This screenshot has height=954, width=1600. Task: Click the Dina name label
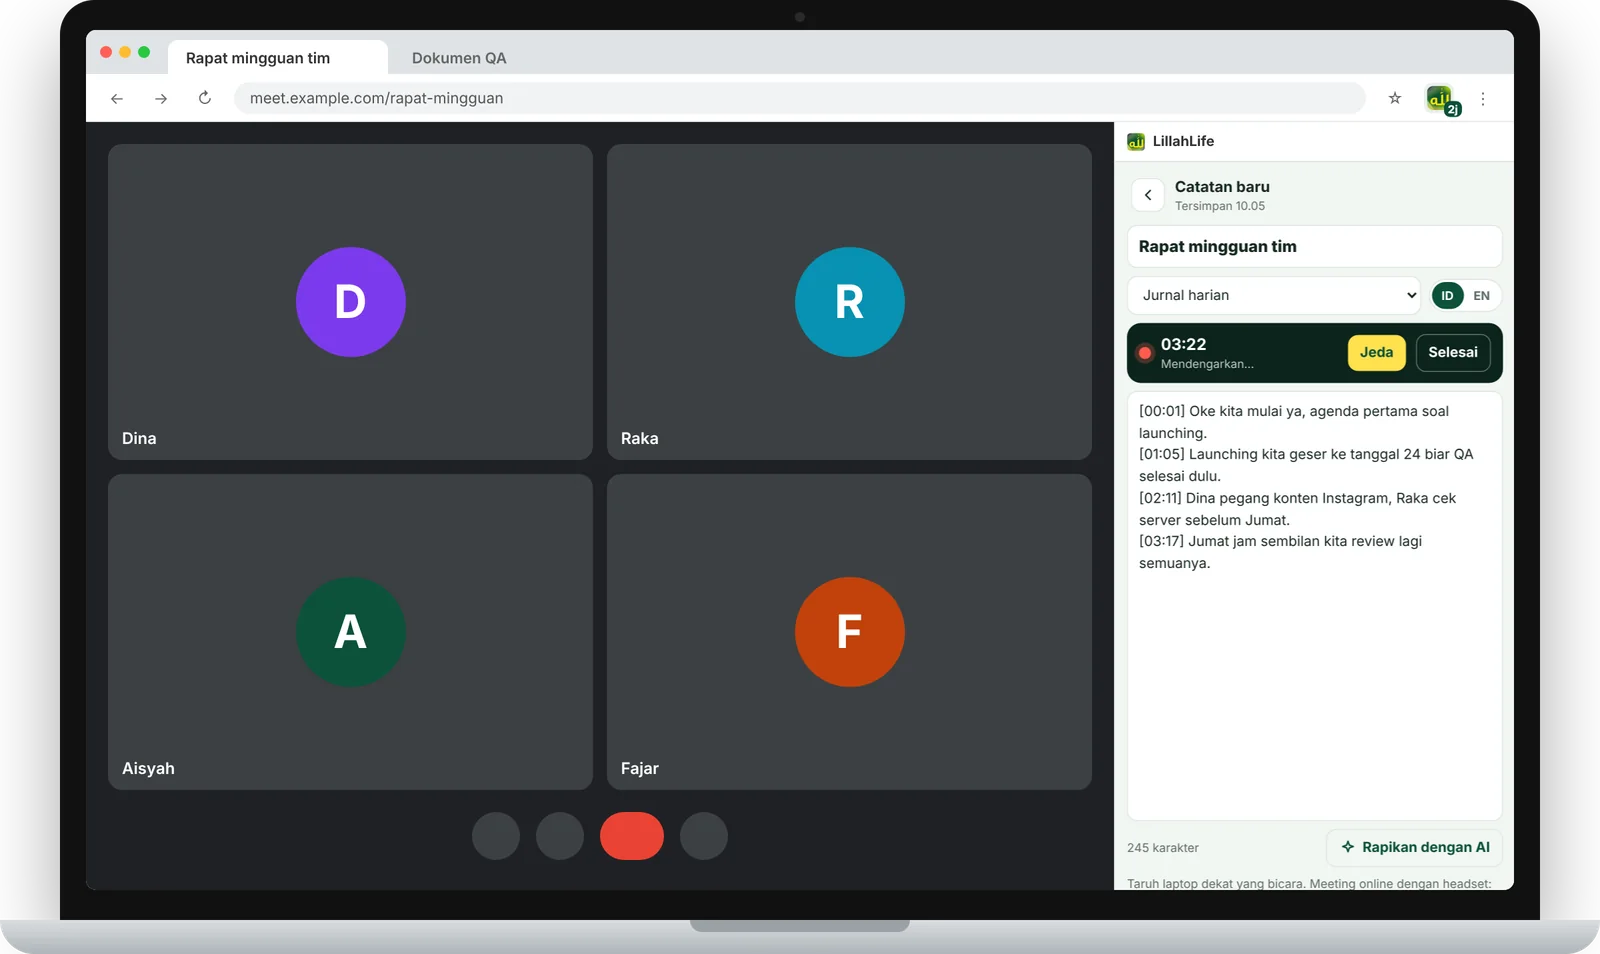tap(139, 438)
